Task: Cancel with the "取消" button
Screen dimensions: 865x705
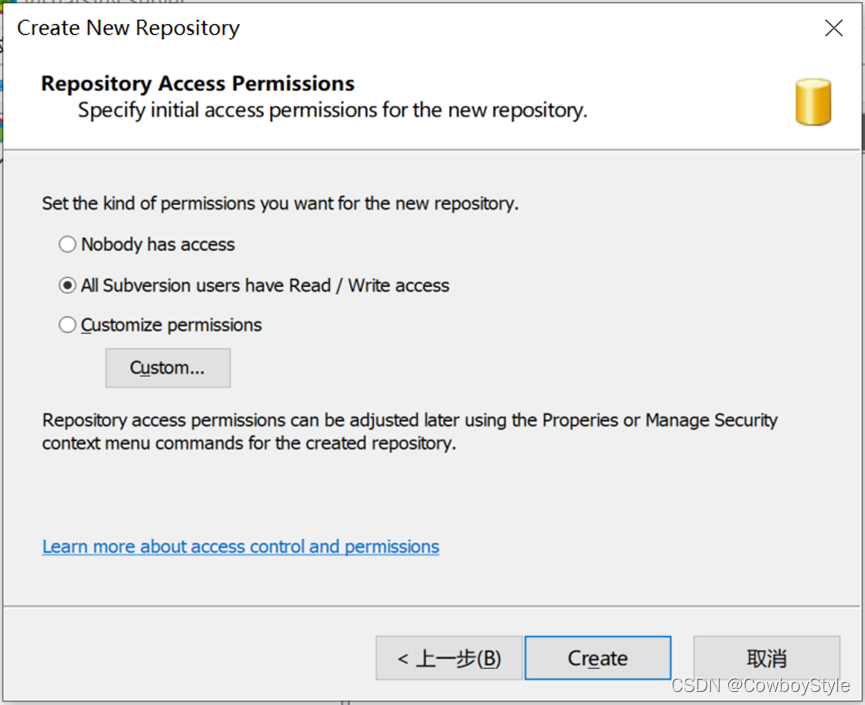Action: pyautogui.click(x=766, y=658)
